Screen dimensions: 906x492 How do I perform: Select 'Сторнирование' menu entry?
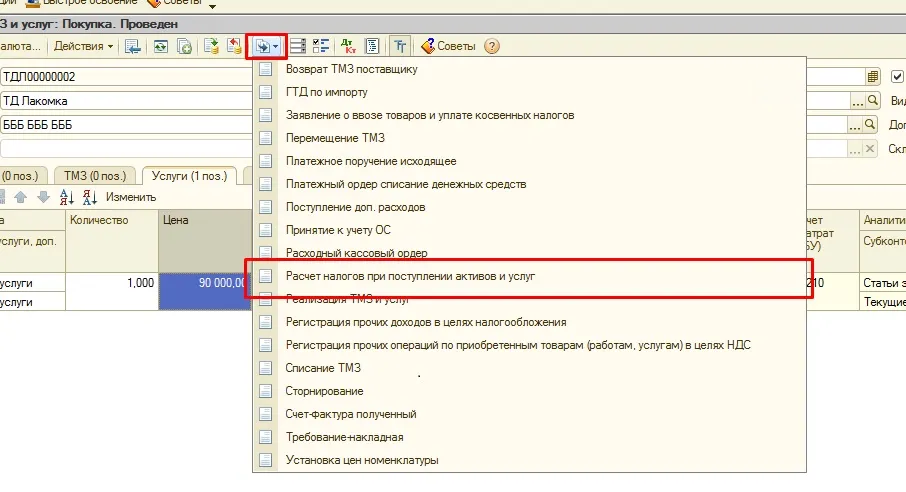(x=529, y=391)
